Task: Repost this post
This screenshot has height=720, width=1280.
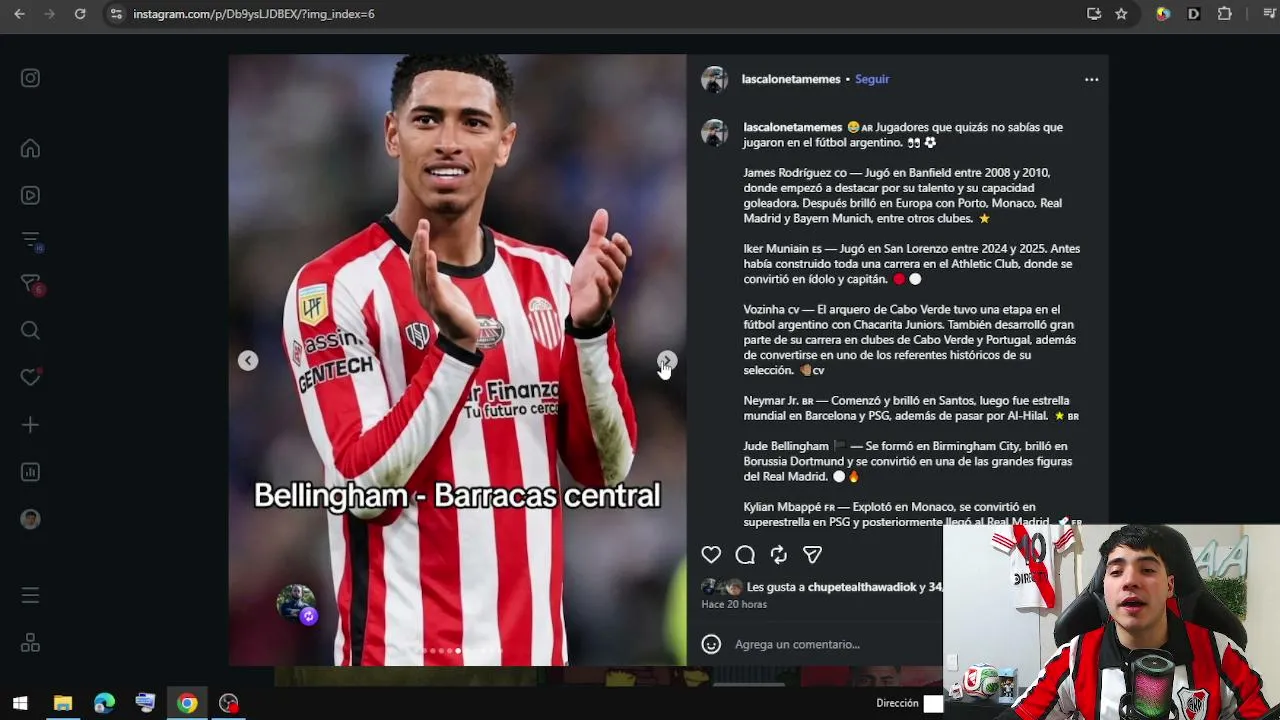Action: 779,555
